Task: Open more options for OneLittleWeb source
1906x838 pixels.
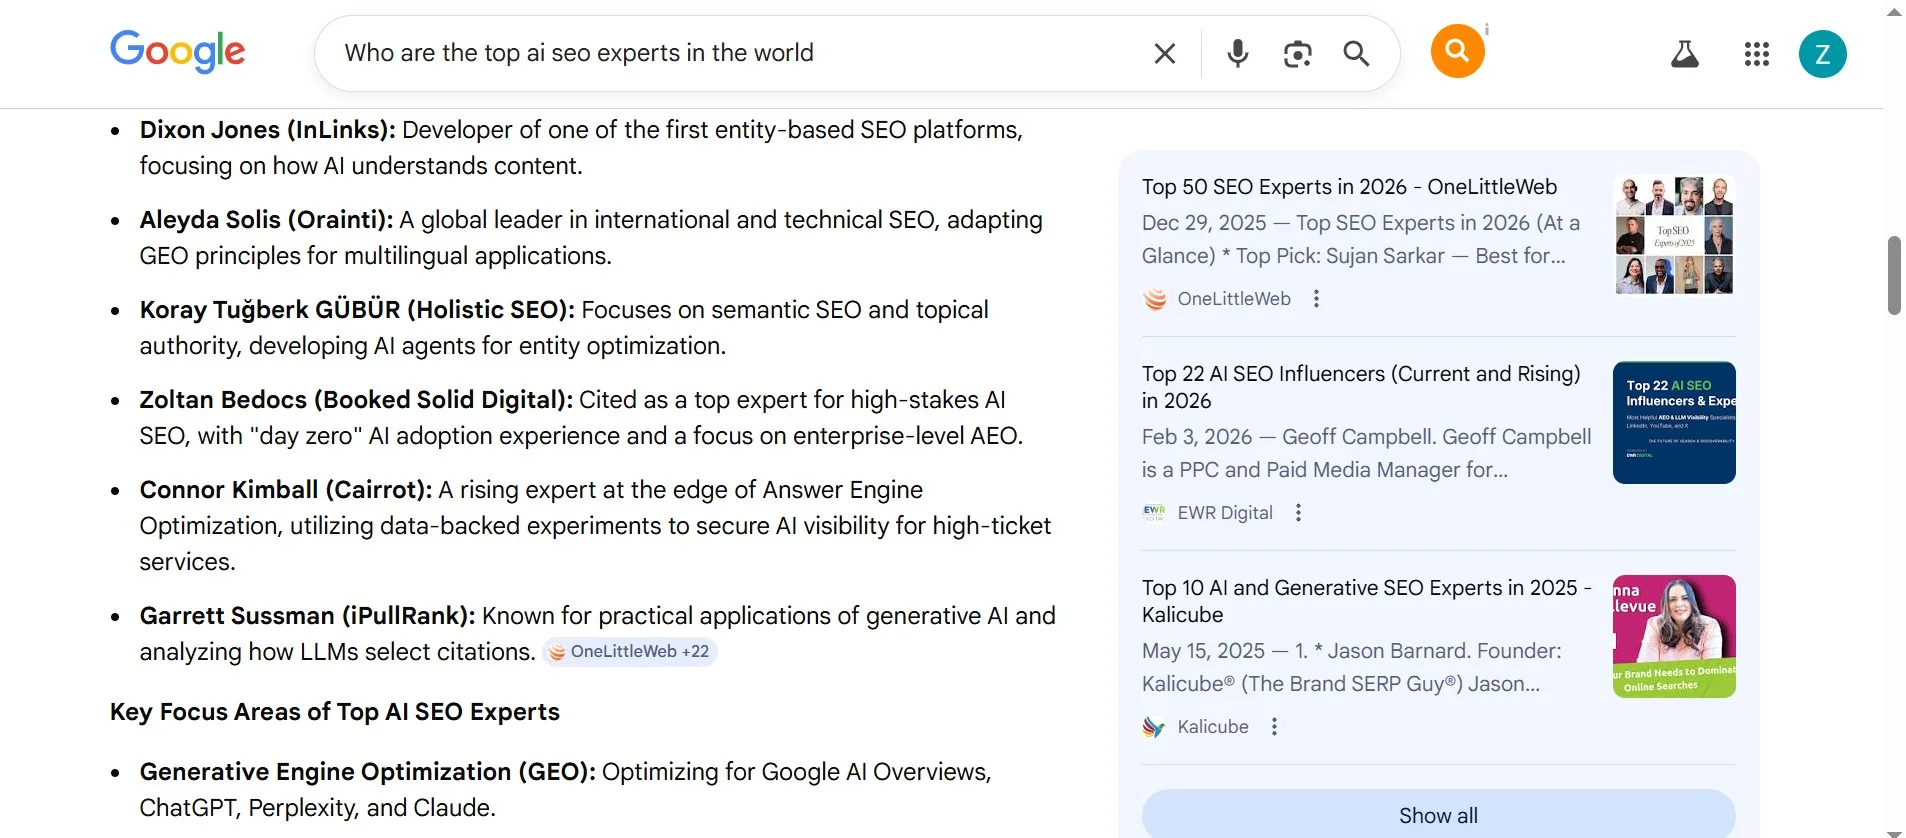Action: tap(1316, 299)
